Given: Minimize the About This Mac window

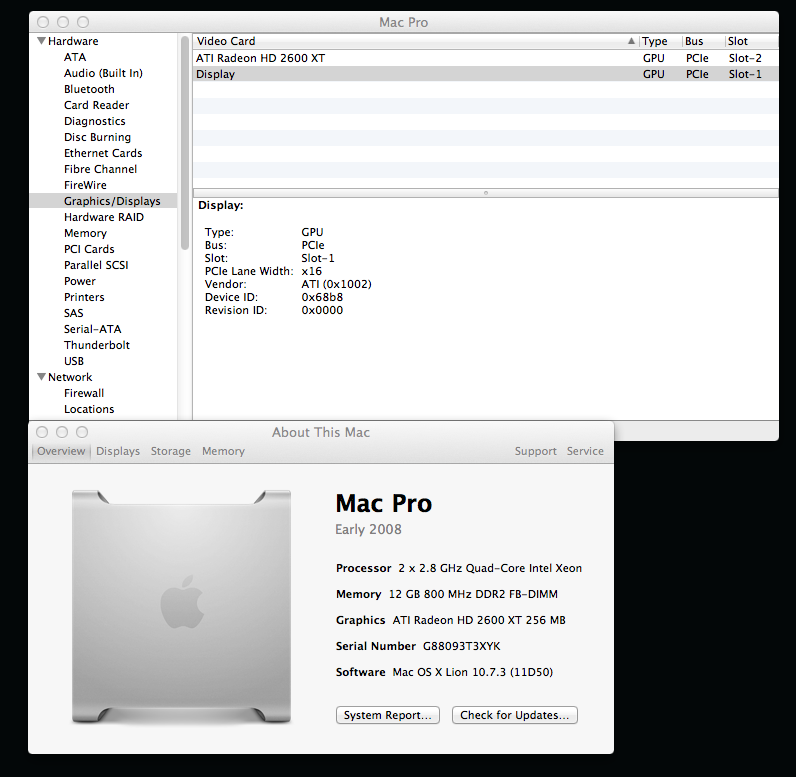Looking at the screenshot, I should pyautogui.click(x=62, y=432).
